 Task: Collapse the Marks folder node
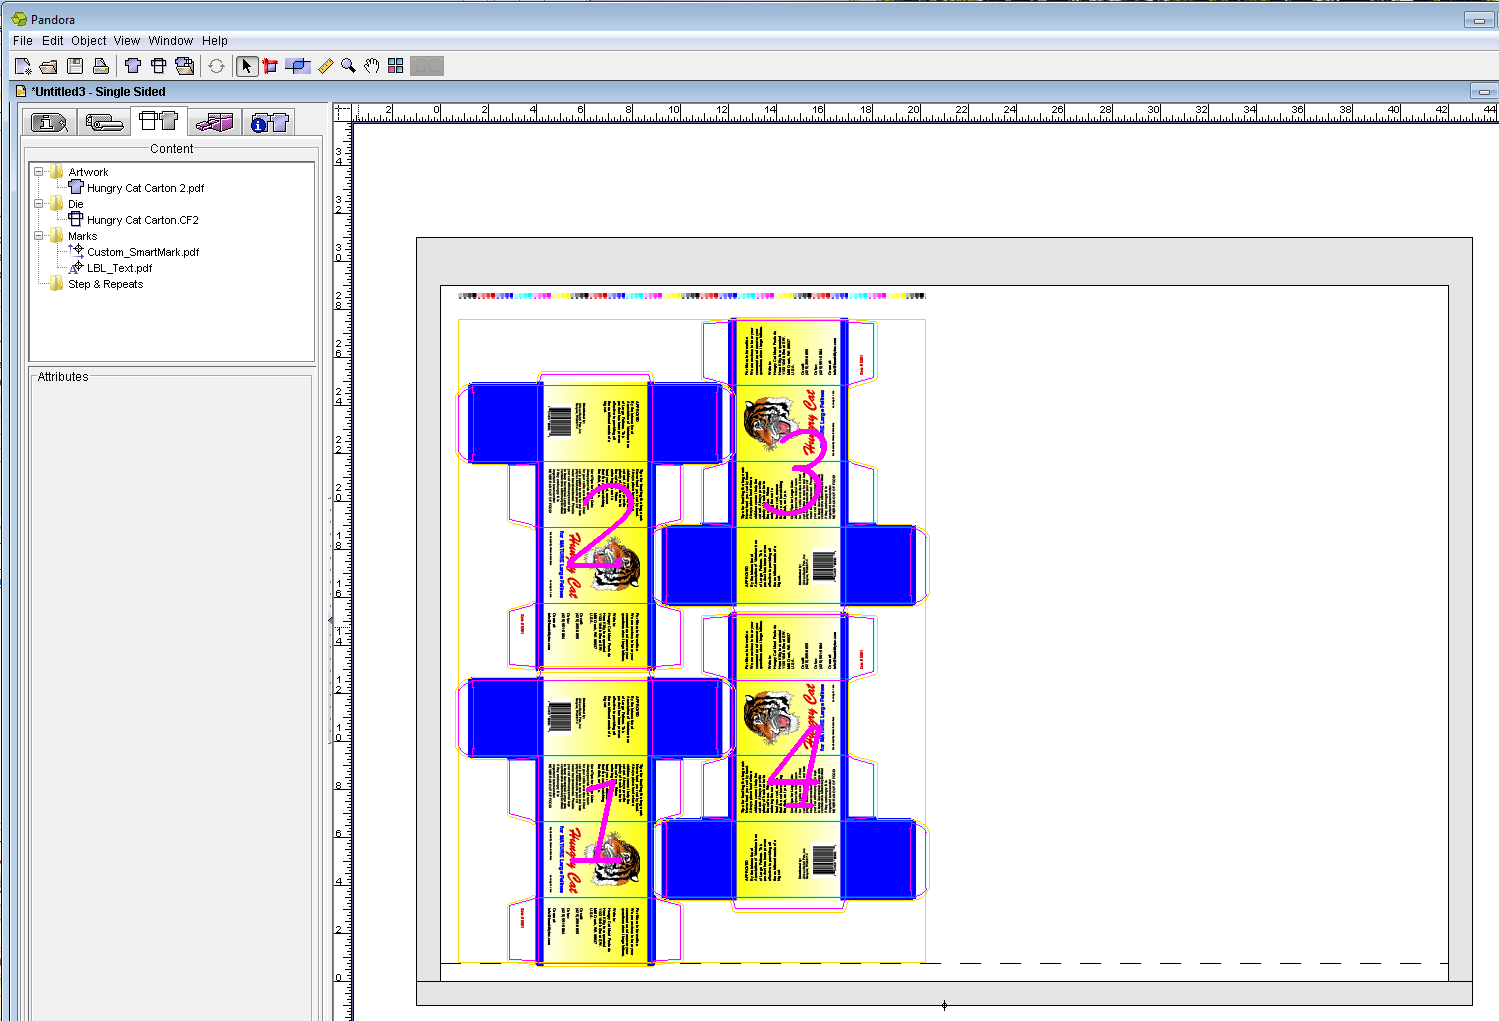(x=39, y=236)
